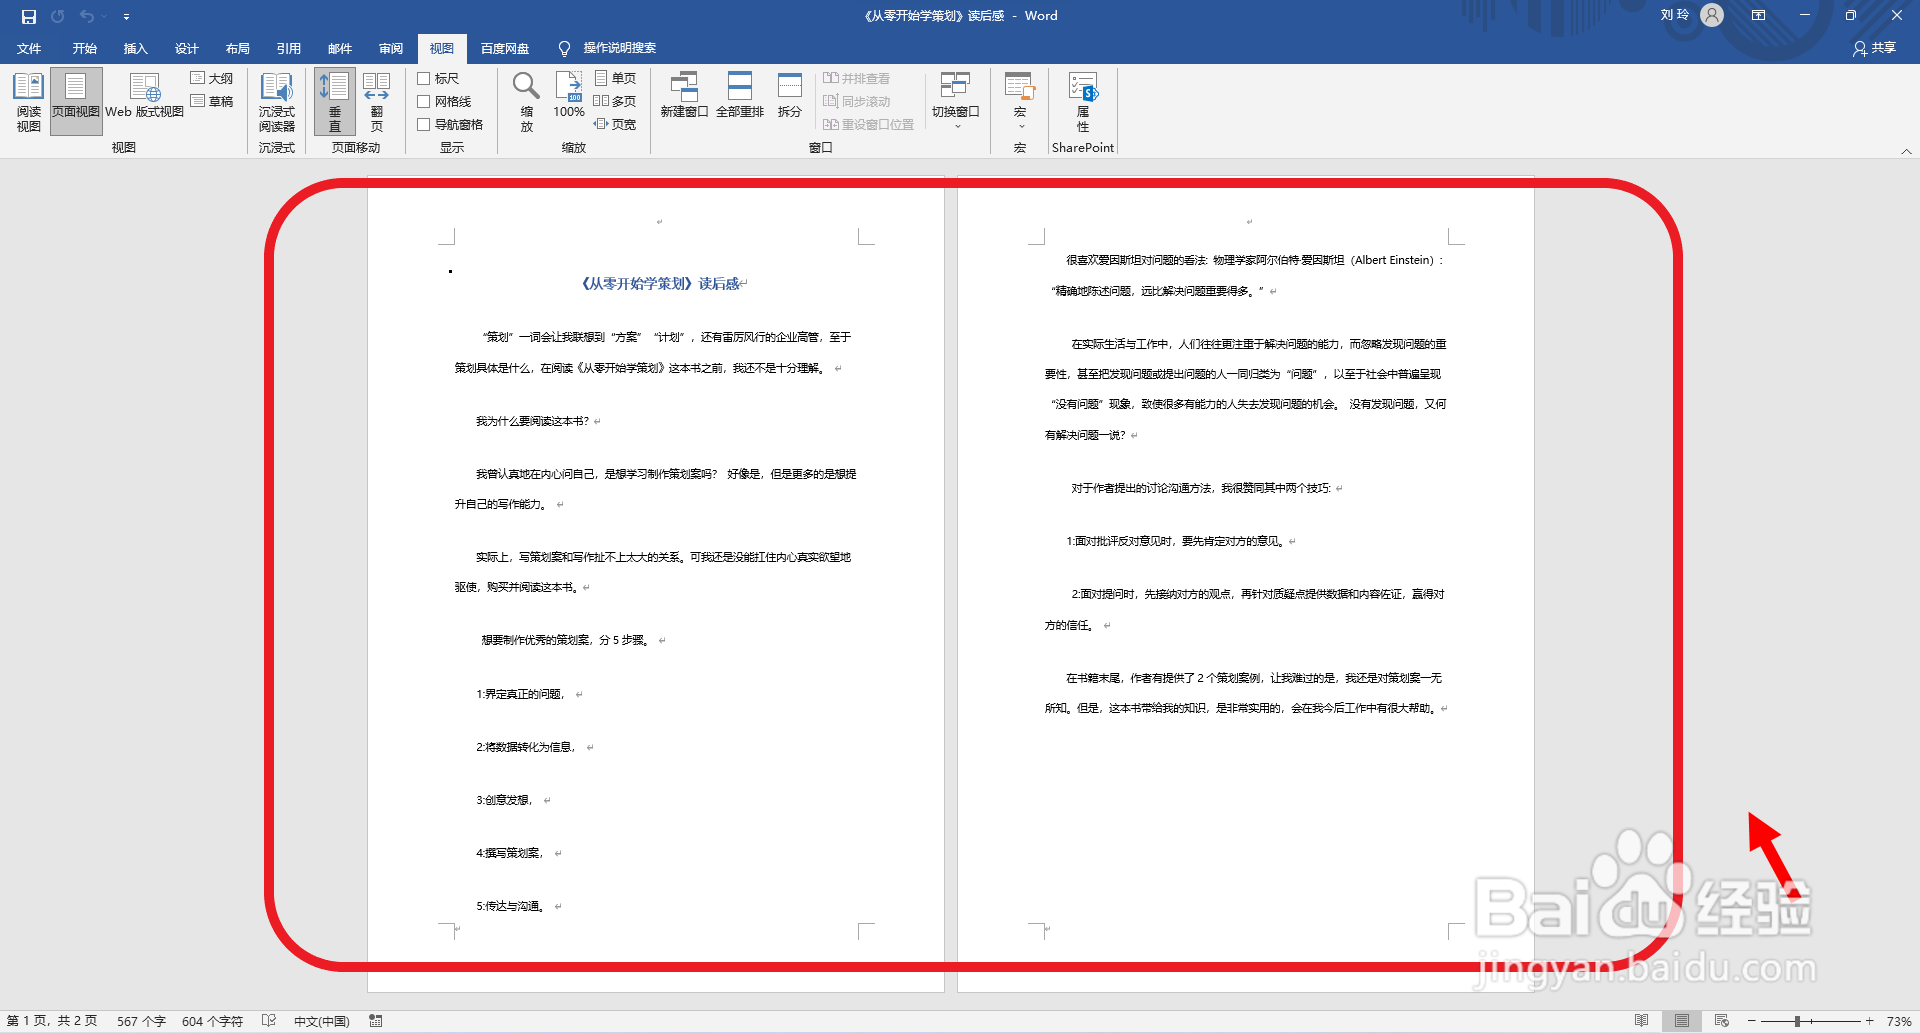Viewport: 1920px width, 1033px height.
Task: Open a New Window (新建窗口)
Action: coord(684,97)
